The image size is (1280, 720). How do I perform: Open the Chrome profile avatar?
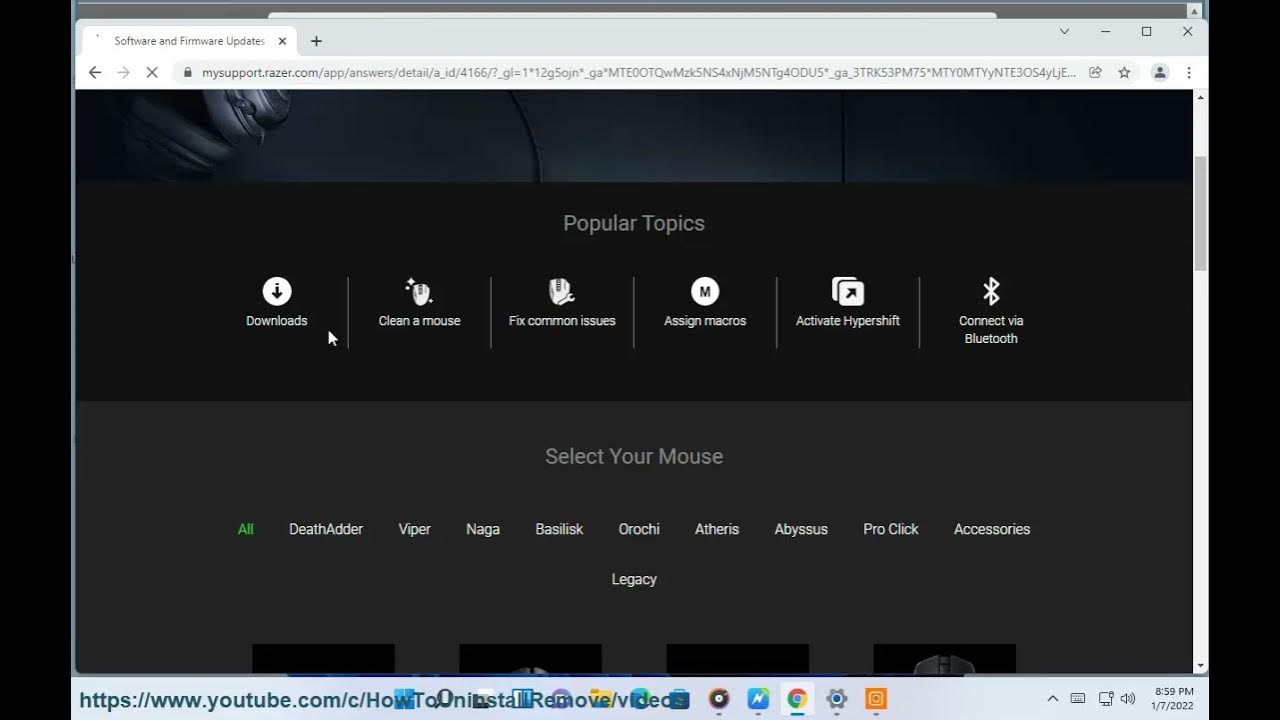[1160, 72]
